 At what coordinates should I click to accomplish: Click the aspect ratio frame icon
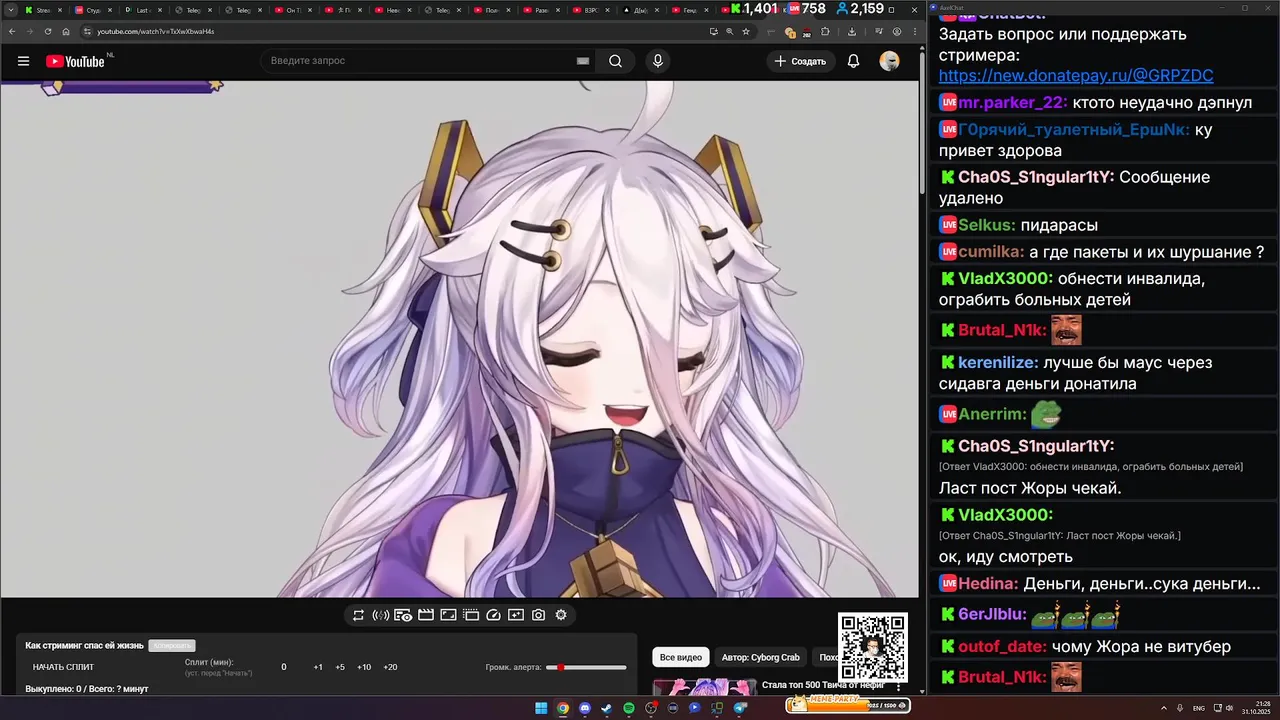tap(448, 615)
